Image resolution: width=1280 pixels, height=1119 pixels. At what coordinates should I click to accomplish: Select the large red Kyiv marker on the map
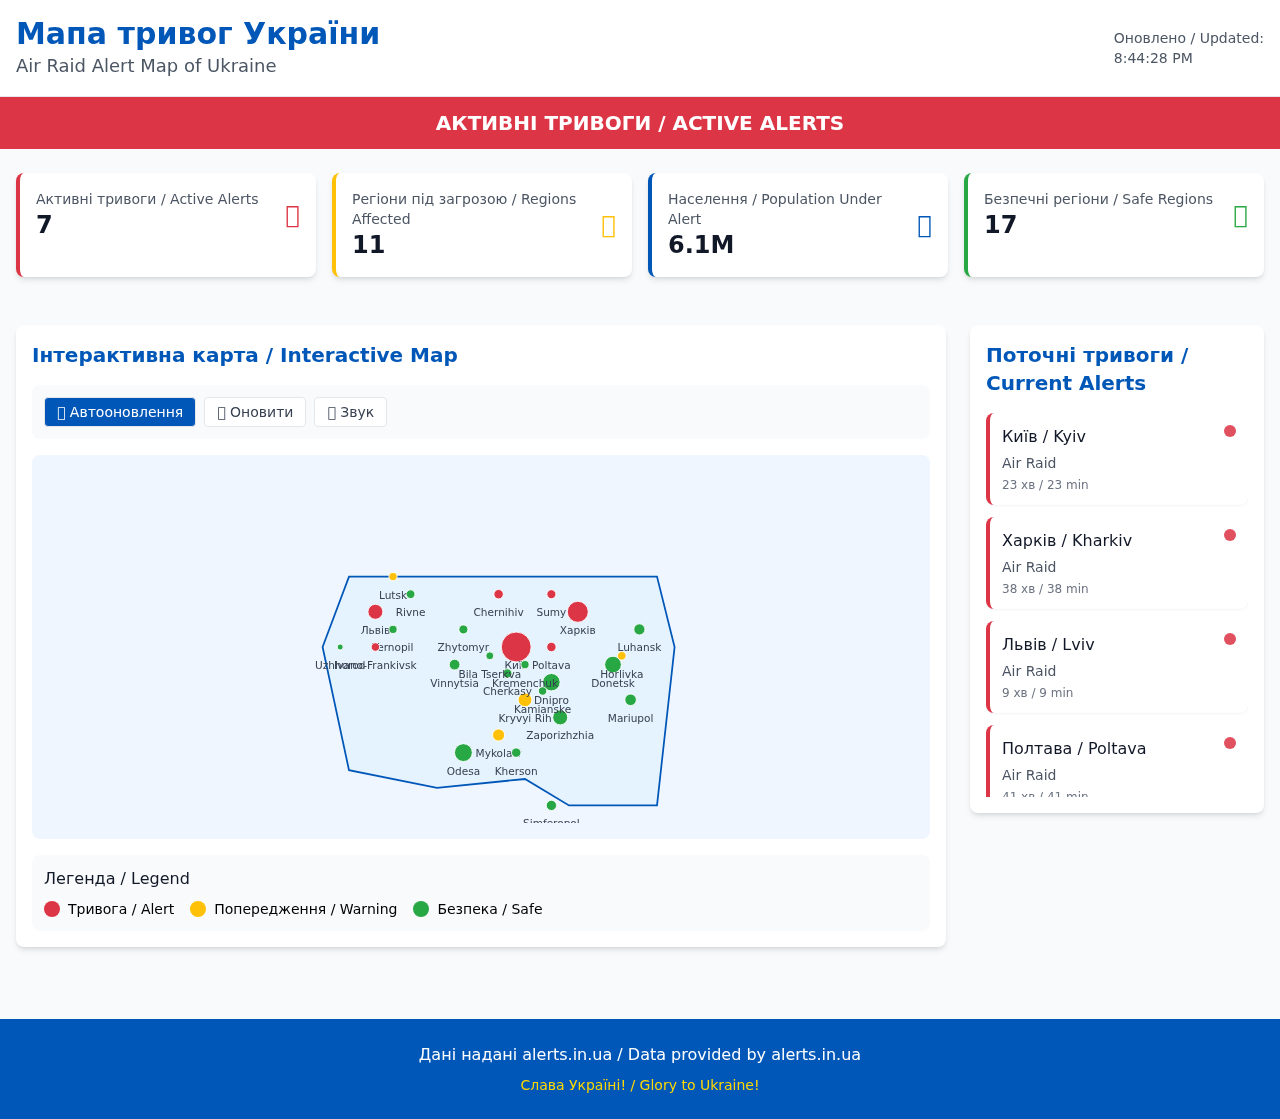pos(516,646)
